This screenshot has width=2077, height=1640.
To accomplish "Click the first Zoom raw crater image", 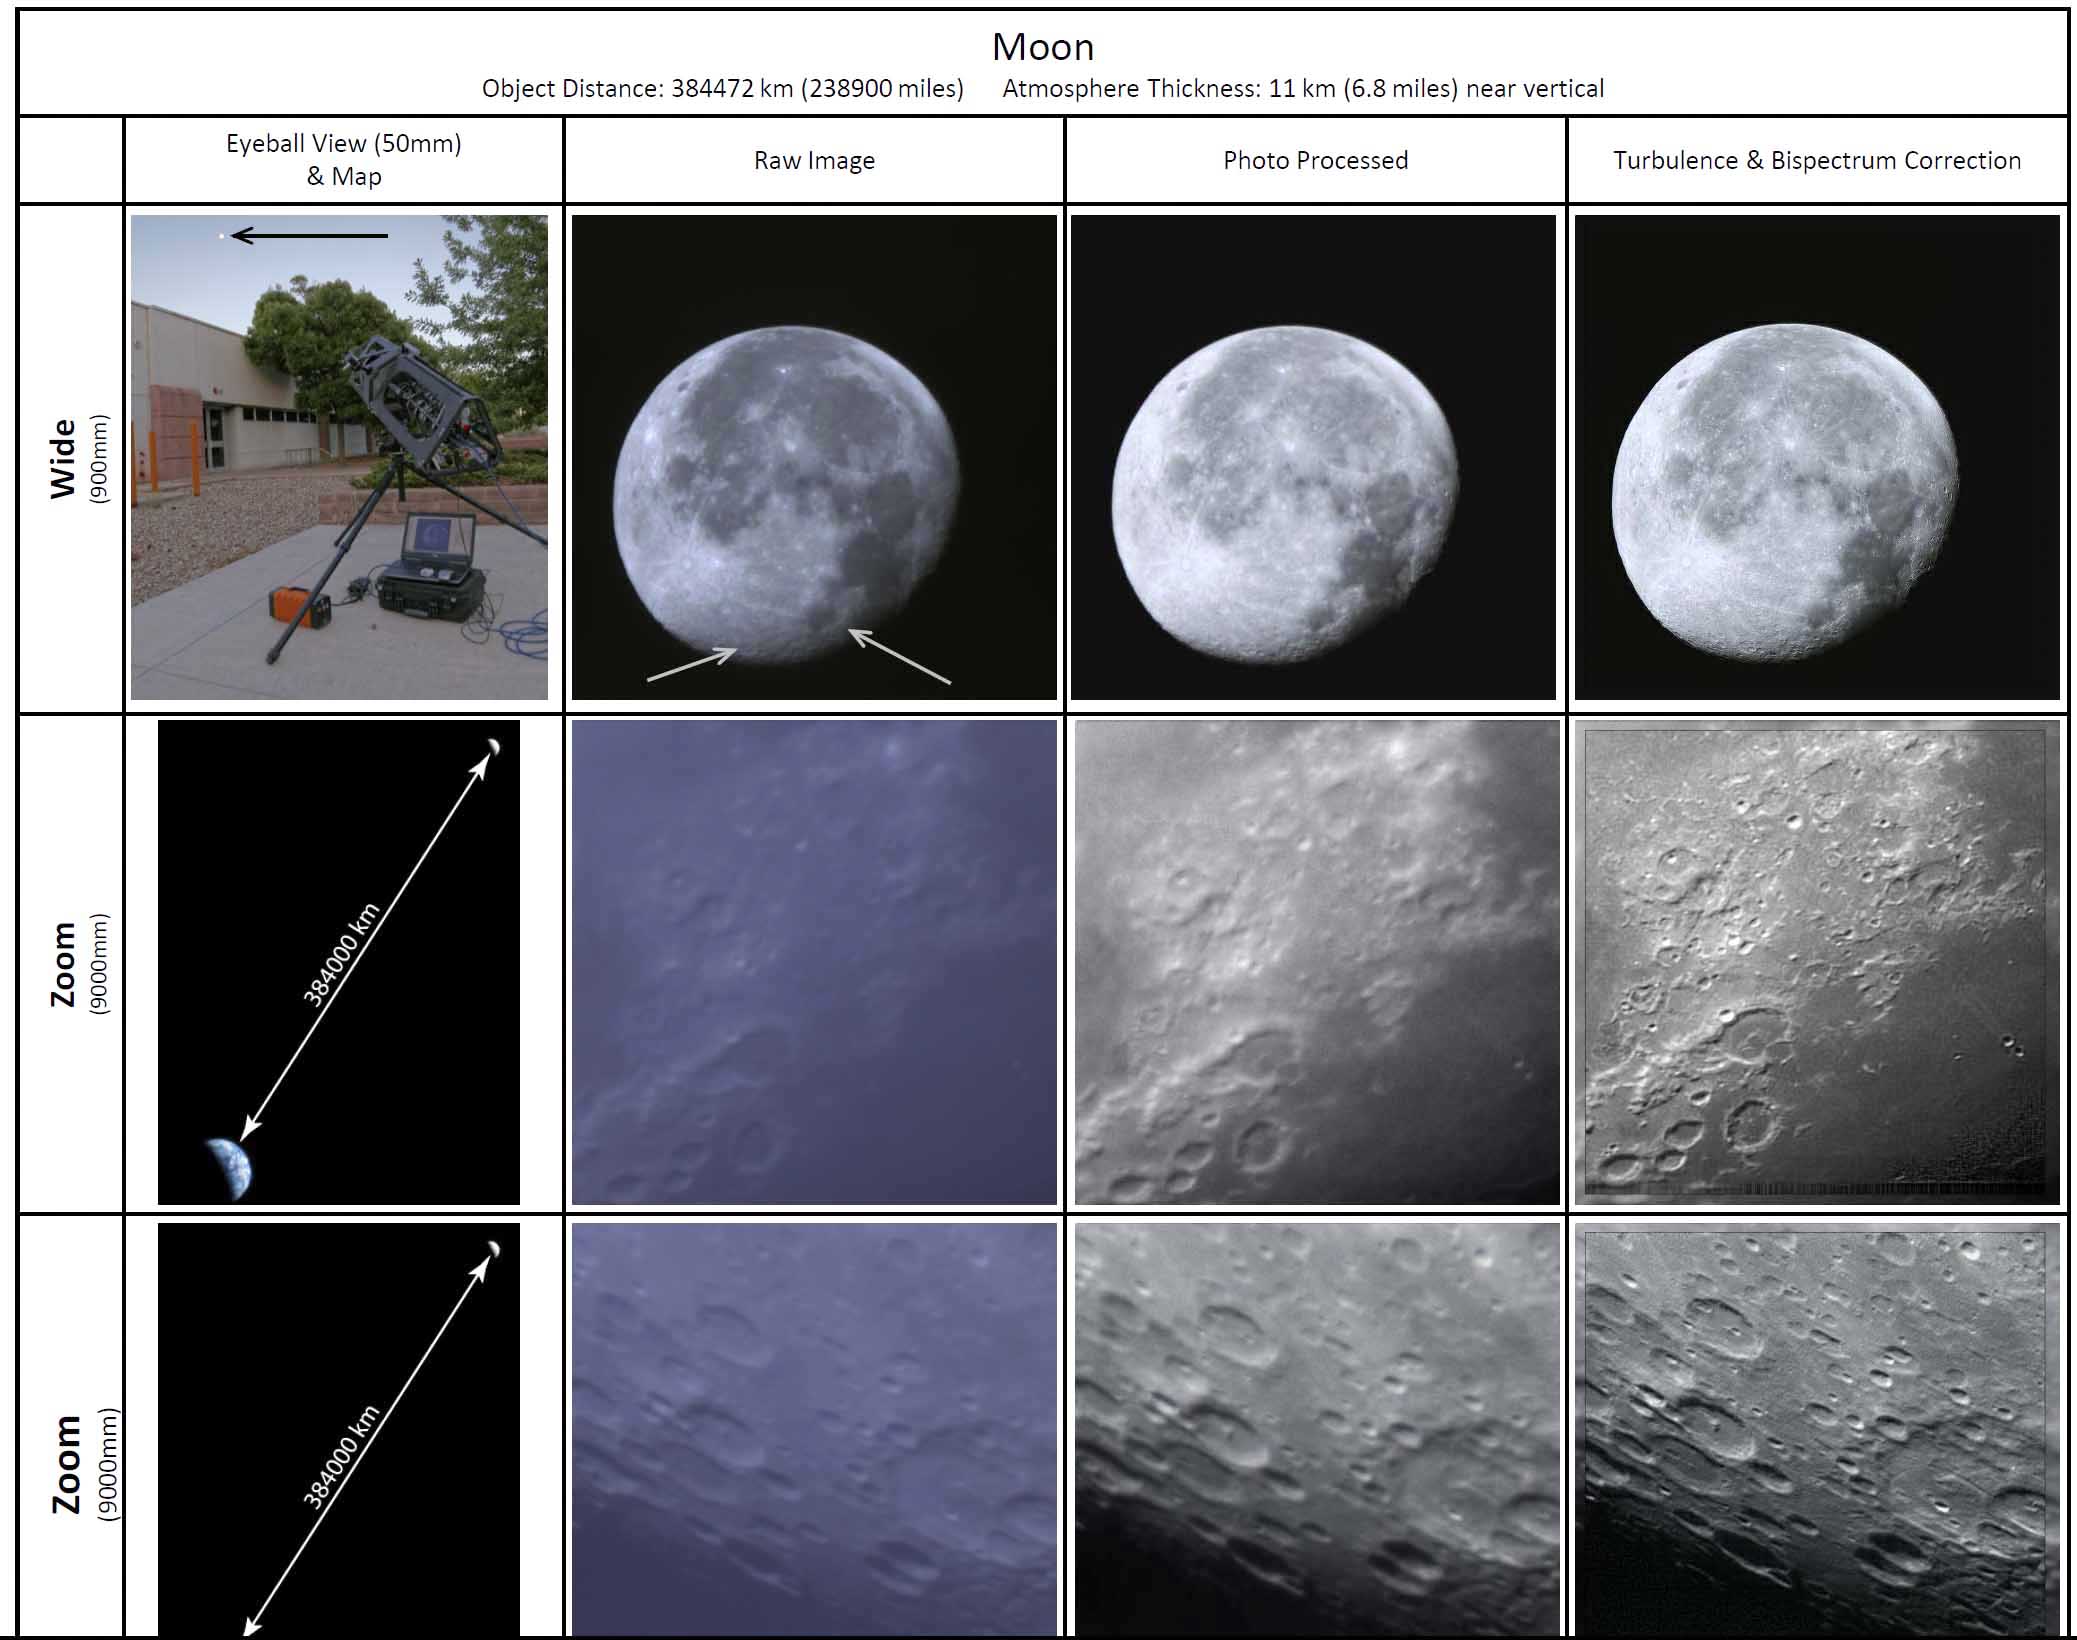I will [x=813, y=962].
